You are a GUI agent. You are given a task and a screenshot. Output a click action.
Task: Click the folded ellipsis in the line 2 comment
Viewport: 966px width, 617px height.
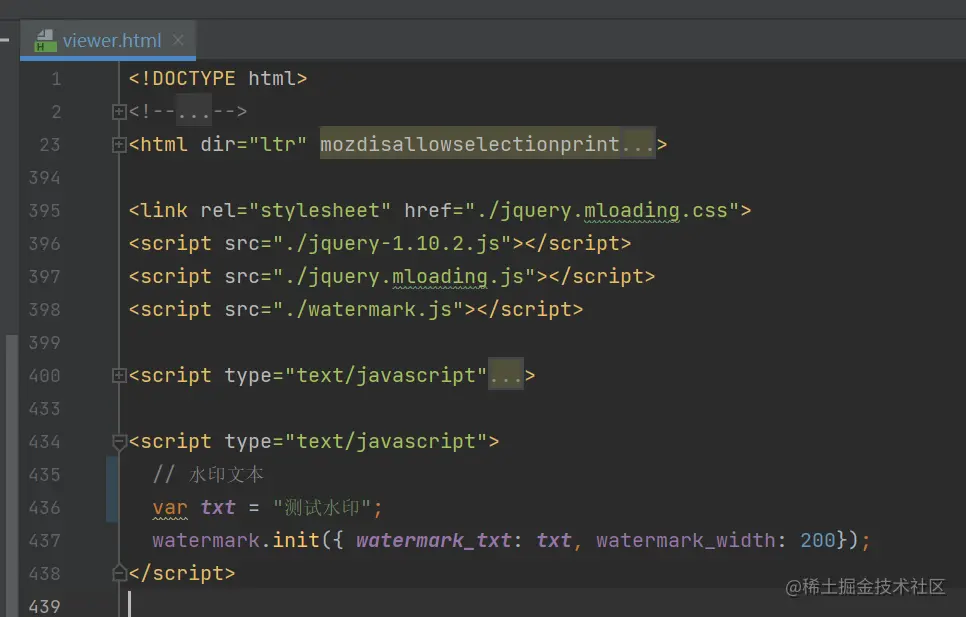tap(194, 111)
